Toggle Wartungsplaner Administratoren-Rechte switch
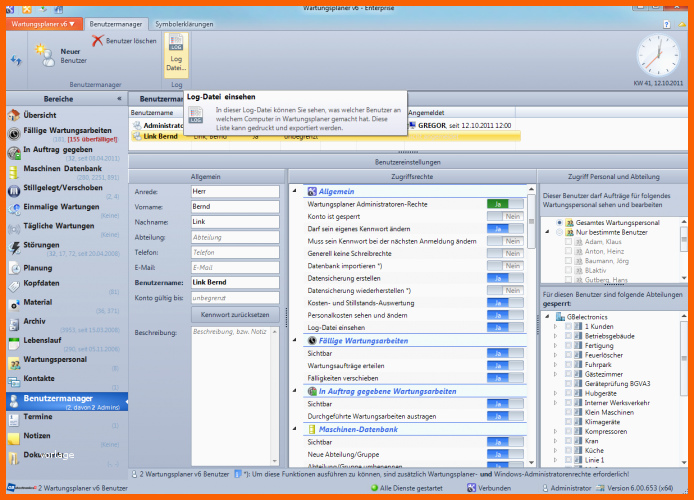 [505, 204]
